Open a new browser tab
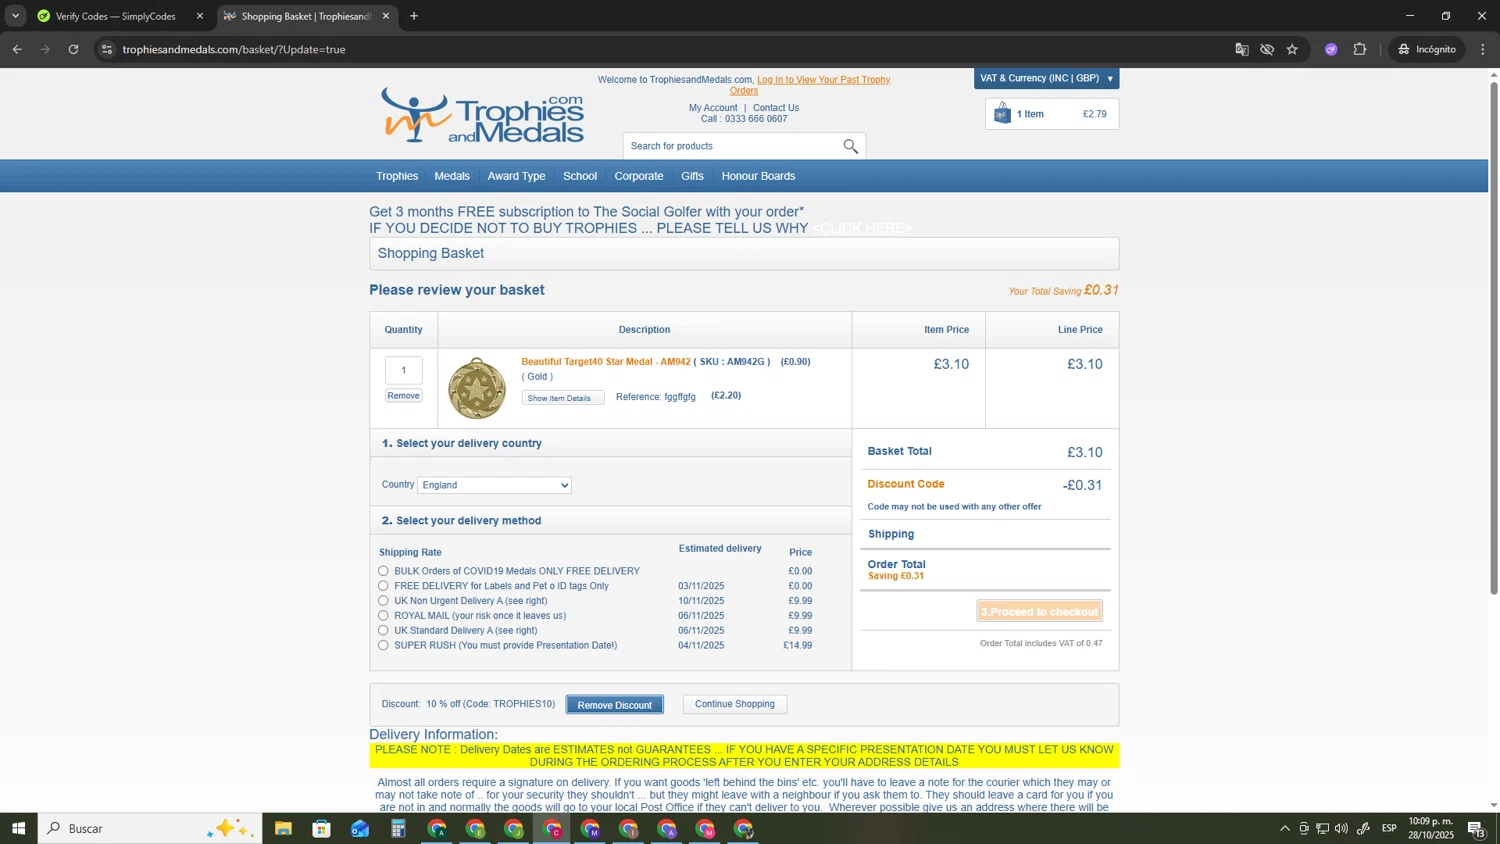 (x=414, y=16)
